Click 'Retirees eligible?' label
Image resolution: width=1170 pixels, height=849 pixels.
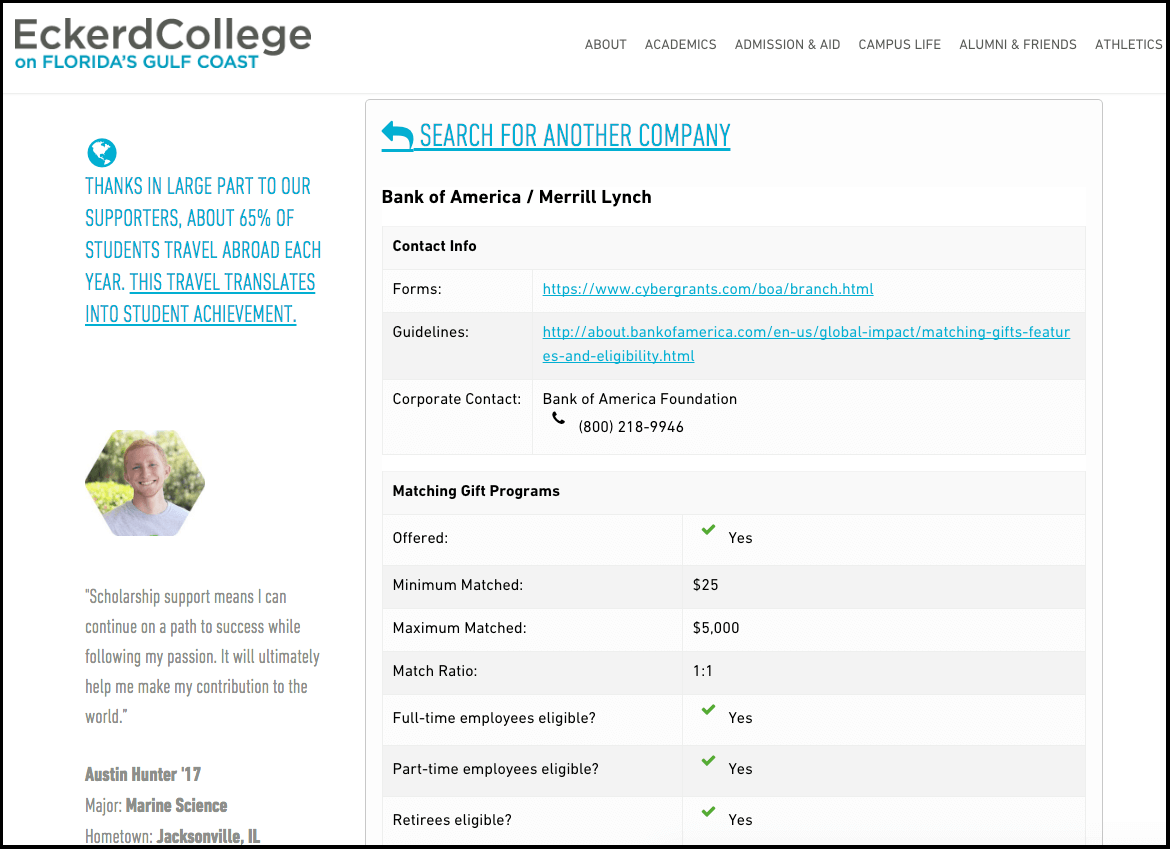[x=452, y=820]
